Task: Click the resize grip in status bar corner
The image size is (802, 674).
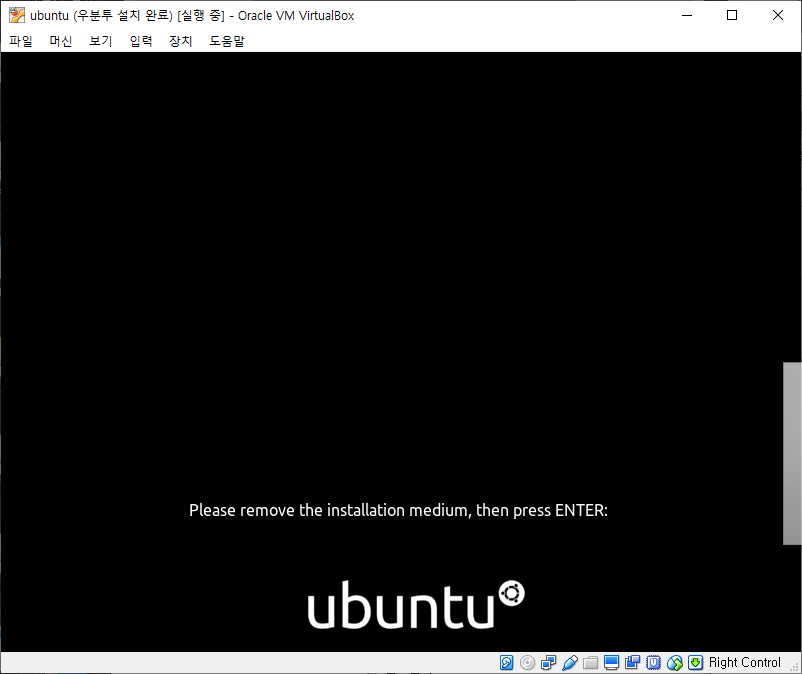Action: point(795,667)
